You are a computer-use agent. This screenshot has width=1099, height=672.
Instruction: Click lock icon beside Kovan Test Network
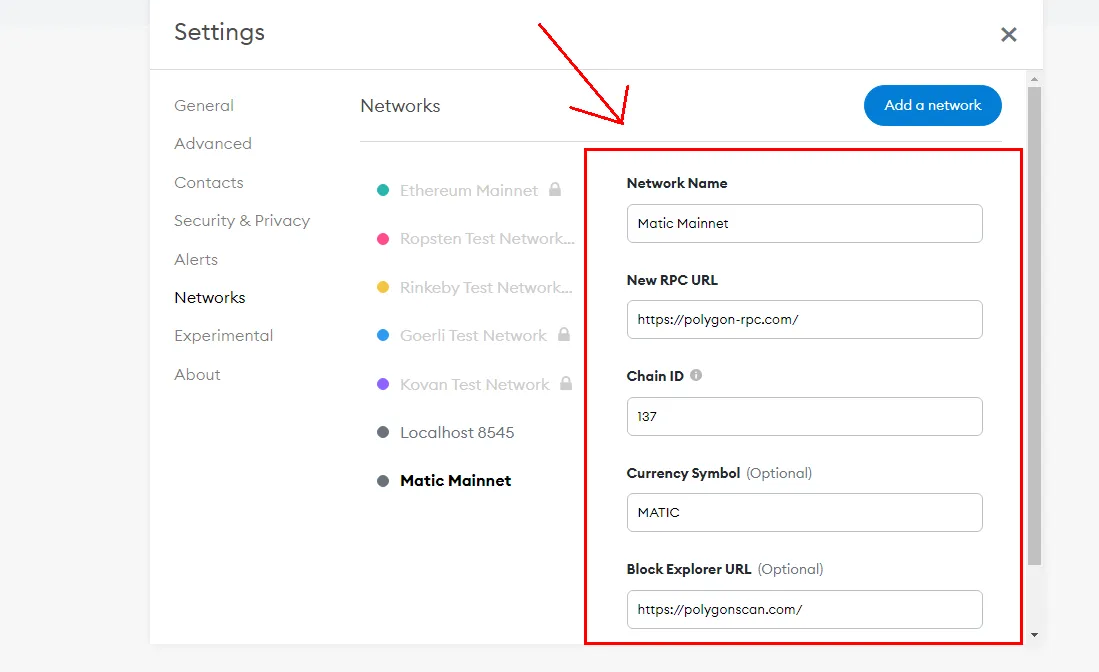pos(566,383)
